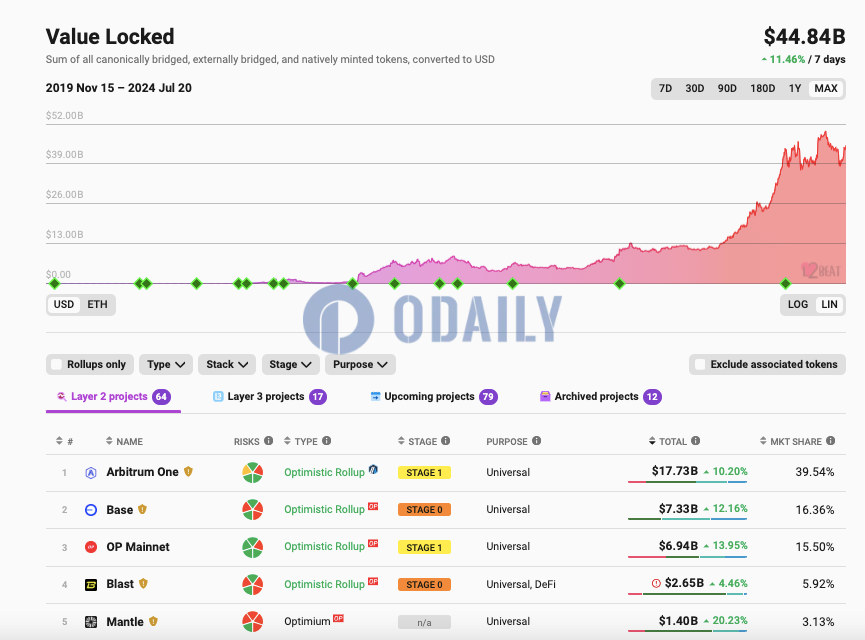The image size is (865, 640).
Task: Open the OP Mainnet project link
Action: 138,547
